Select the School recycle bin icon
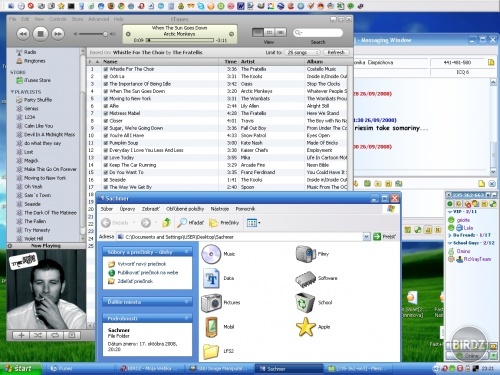This screenshot has width=500, height=375. point(305,303)
